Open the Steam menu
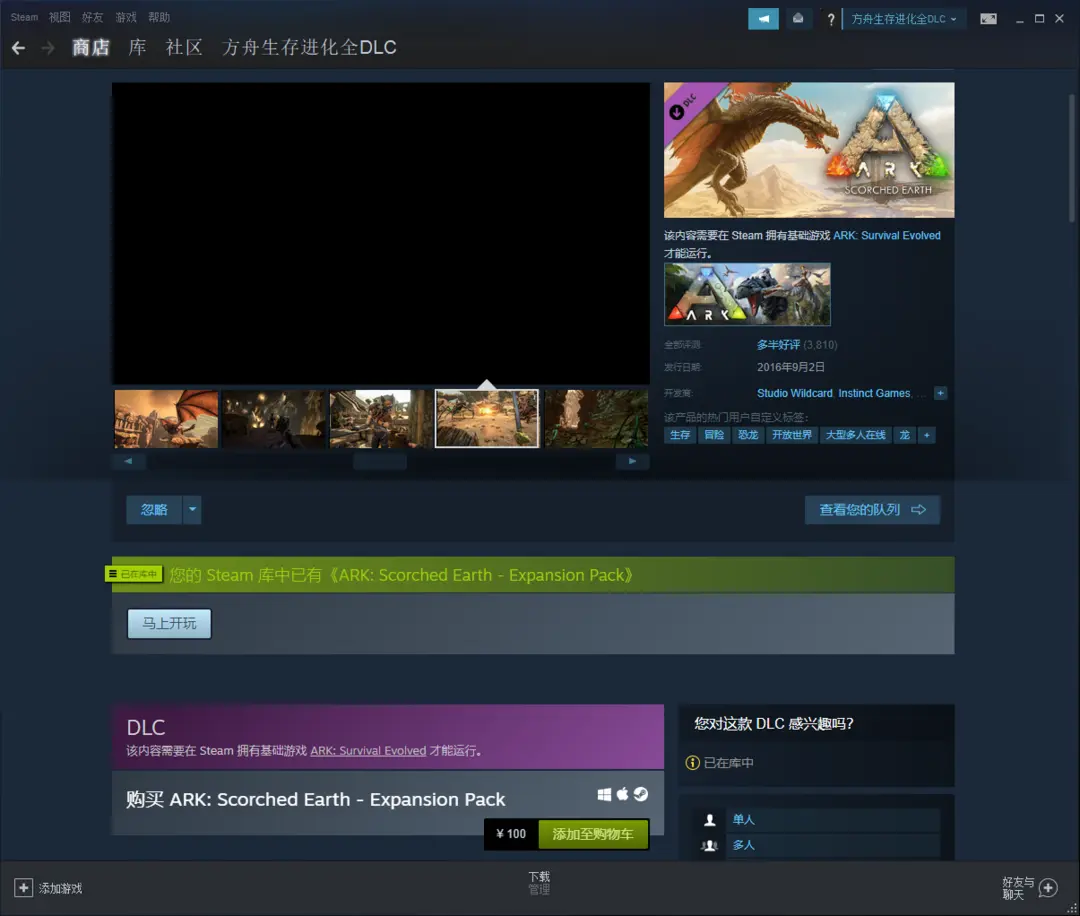1080x916 pixels. tap(24, 17)
